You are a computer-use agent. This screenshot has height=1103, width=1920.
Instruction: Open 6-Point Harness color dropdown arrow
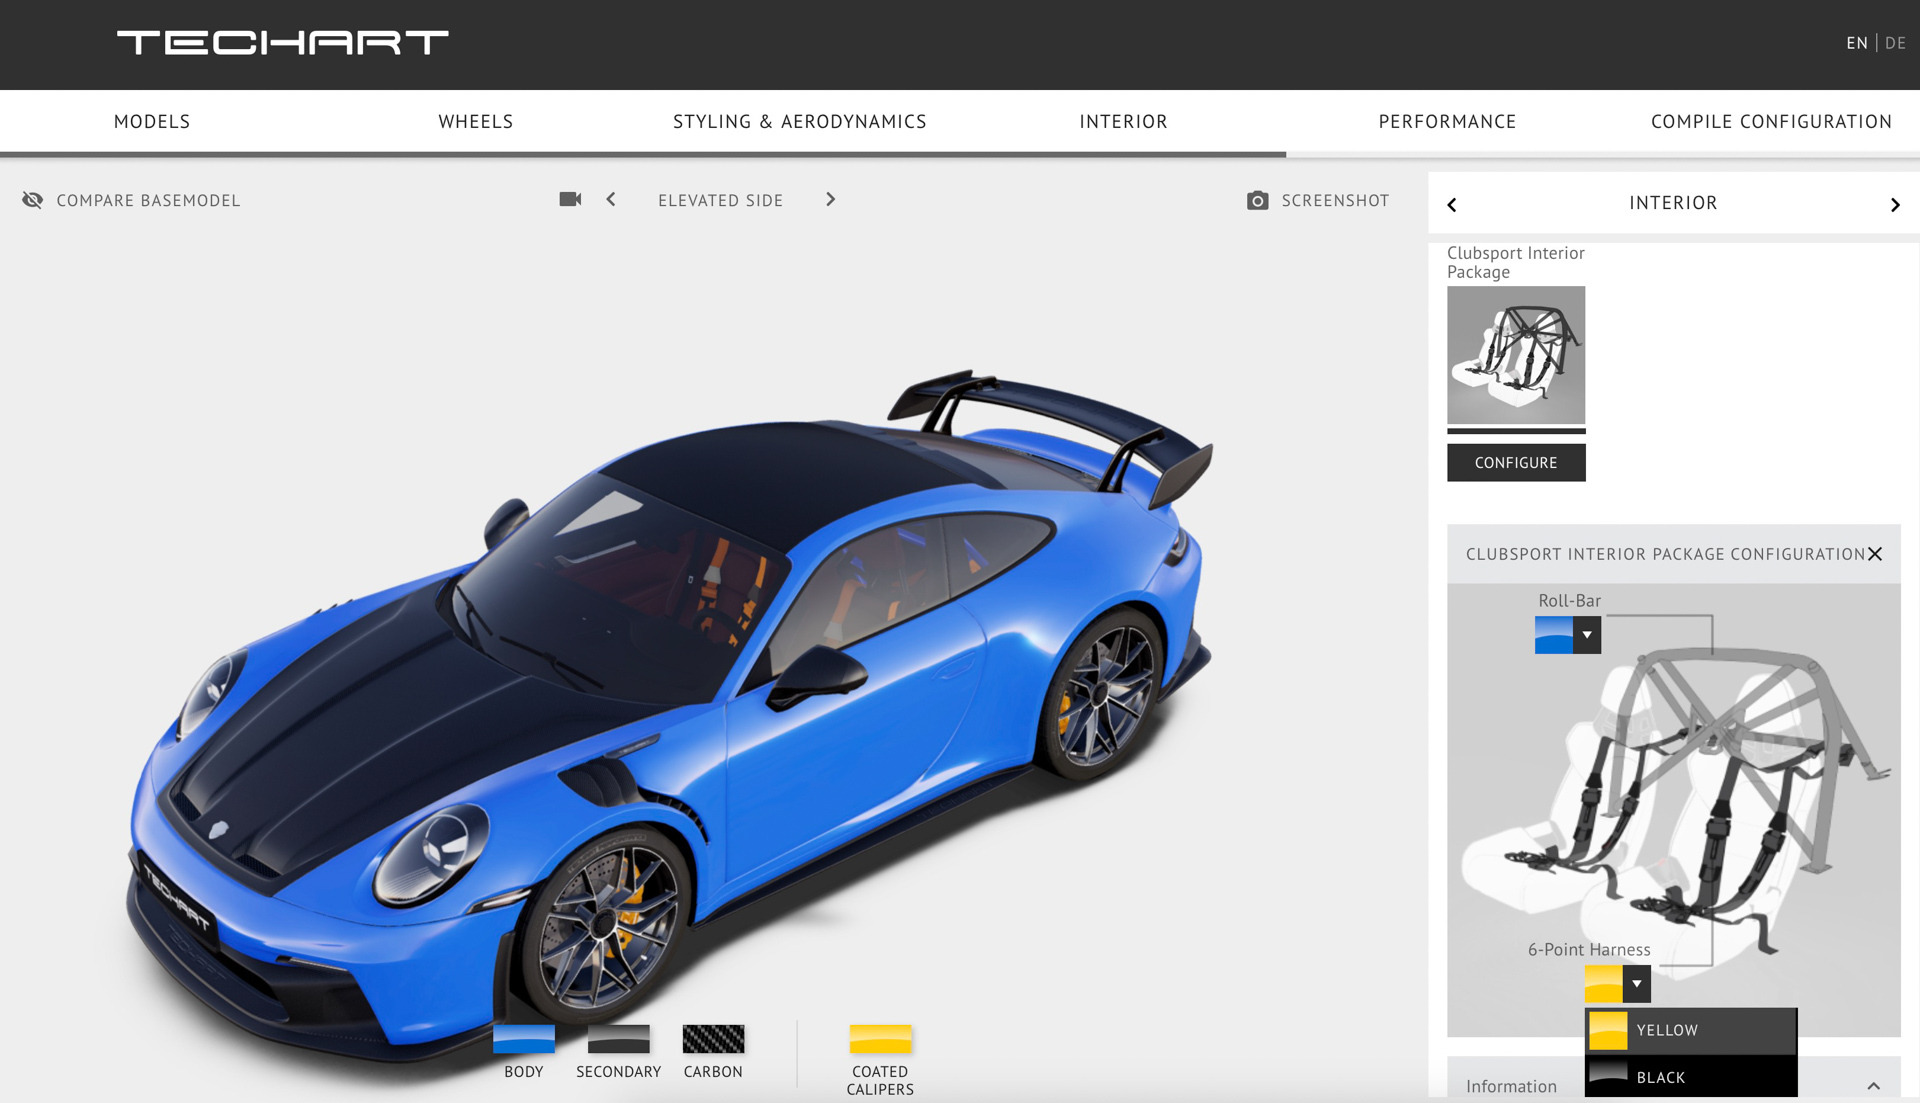(1637, 984)
